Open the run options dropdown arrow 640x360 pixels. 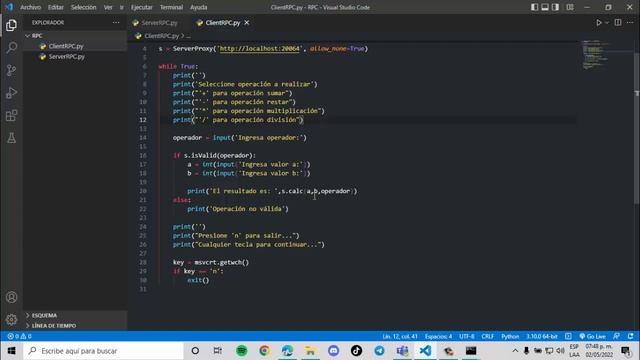(x=607, y=23)
